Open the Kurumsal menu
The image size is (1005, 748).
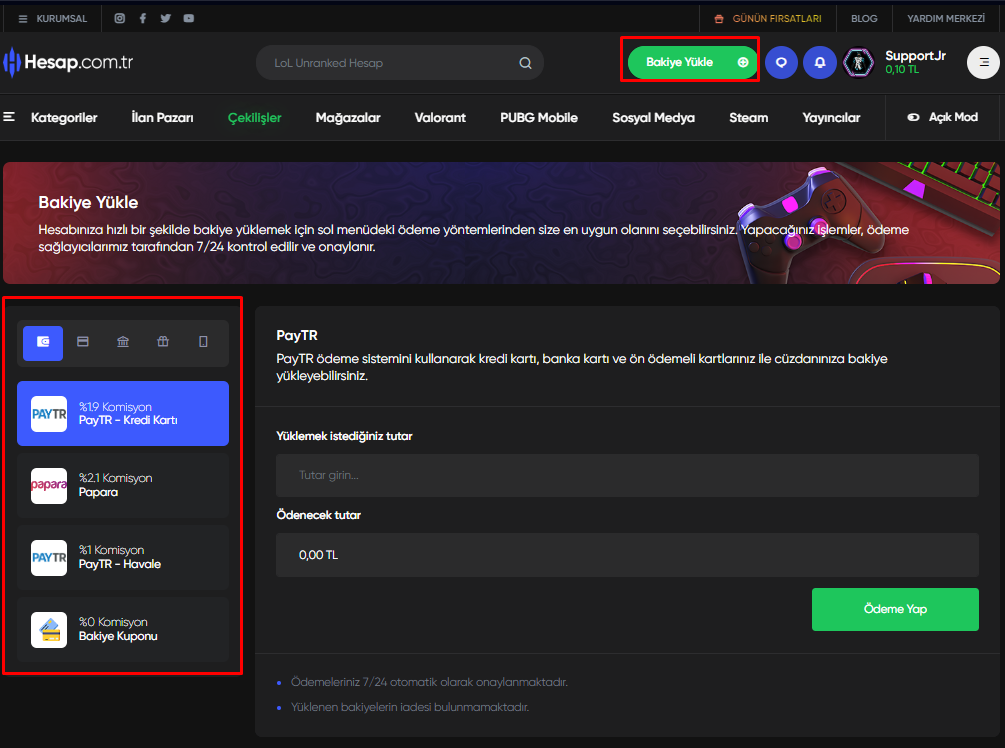(53, 19)
